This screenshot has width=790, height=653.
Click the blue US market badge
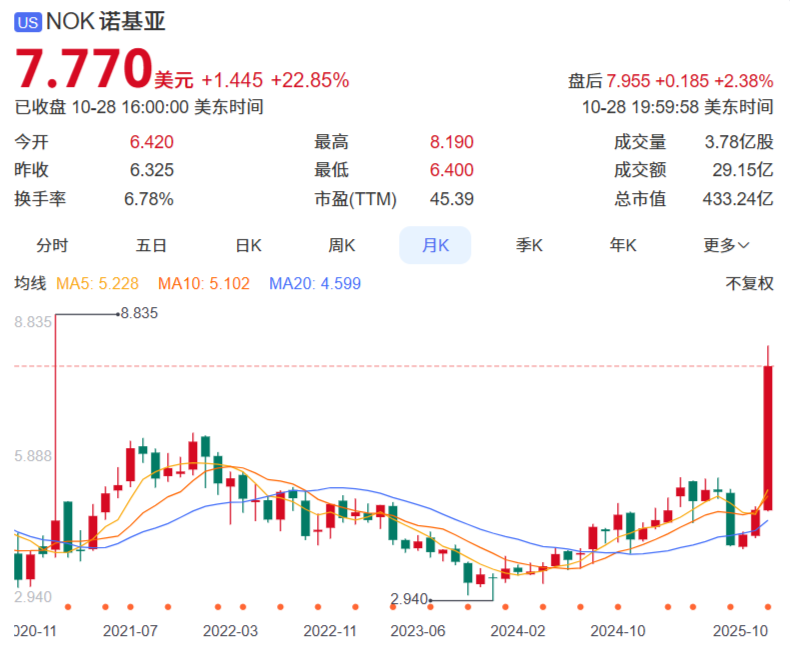click(28, 23)
